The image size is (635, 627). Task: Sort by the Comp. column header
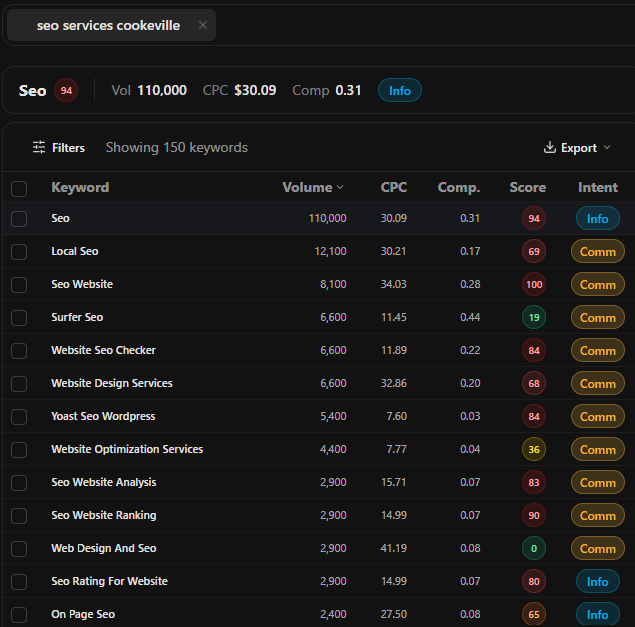[x=459, y=188]
